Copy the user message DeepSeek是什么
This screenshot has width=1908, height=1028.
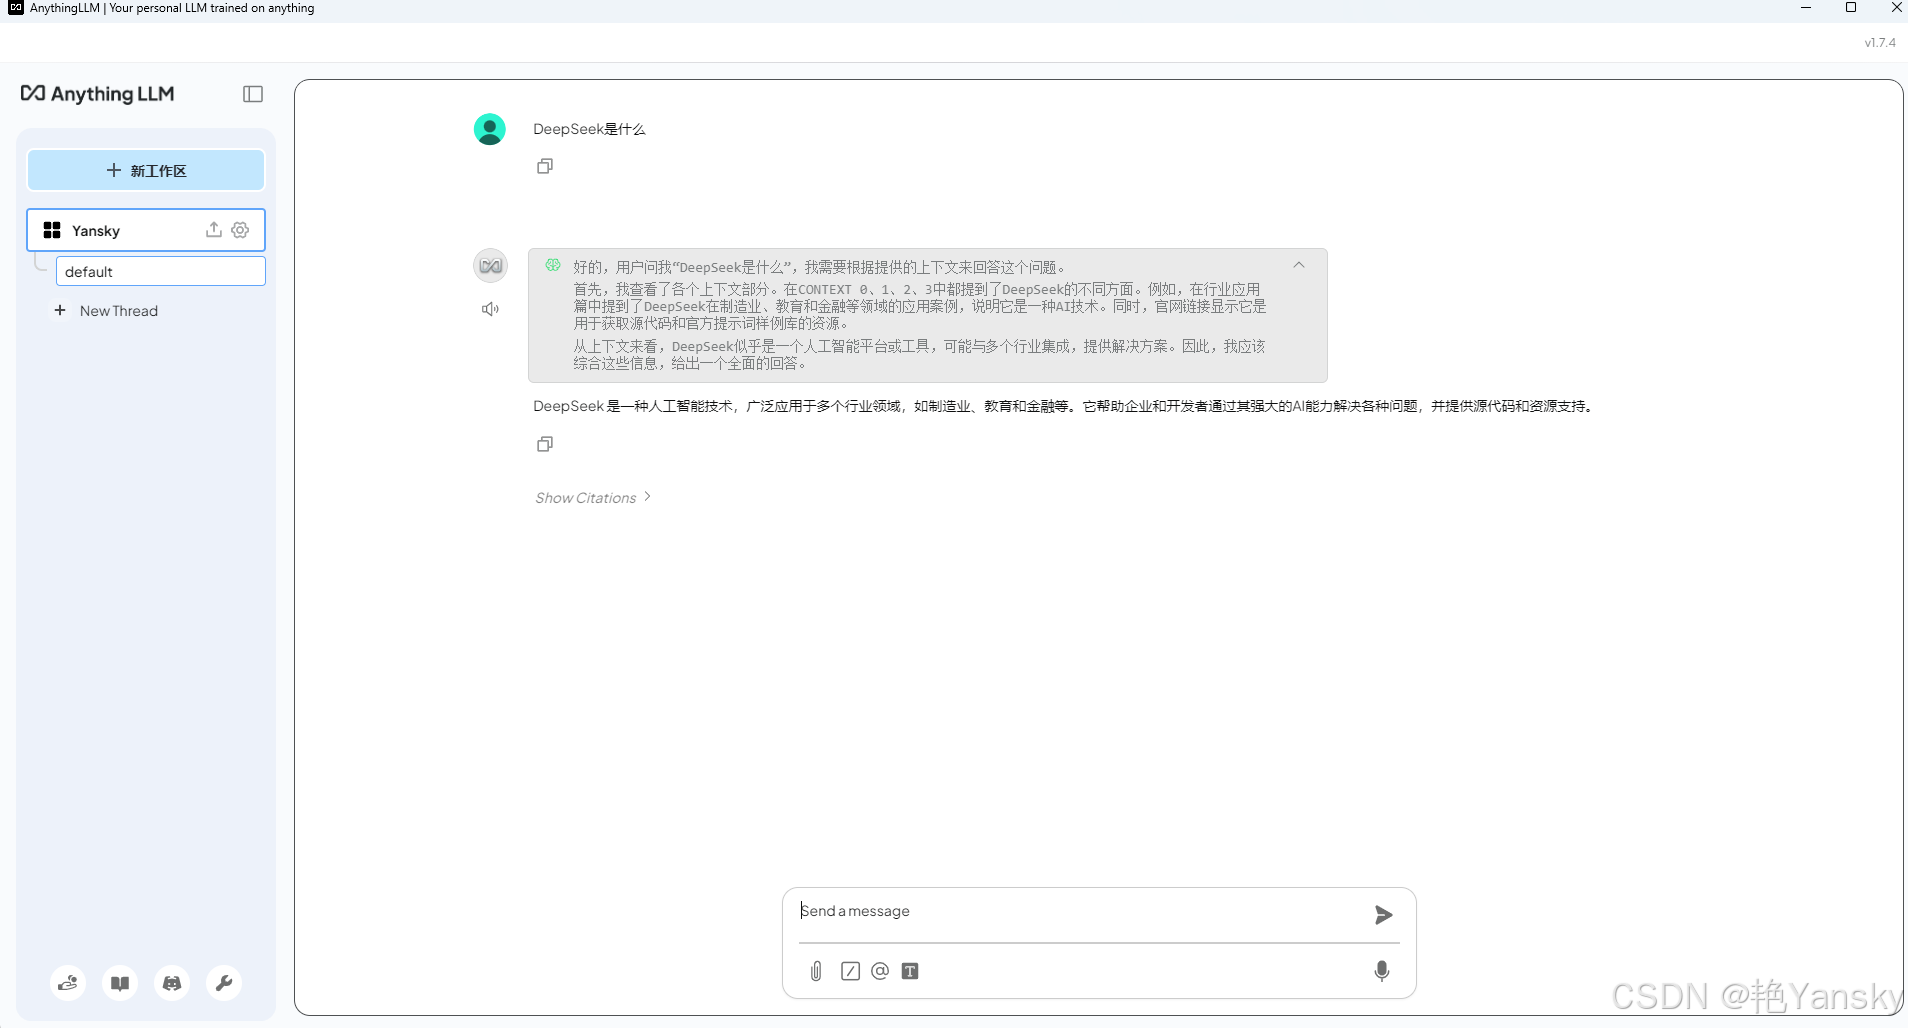point(545,166)
